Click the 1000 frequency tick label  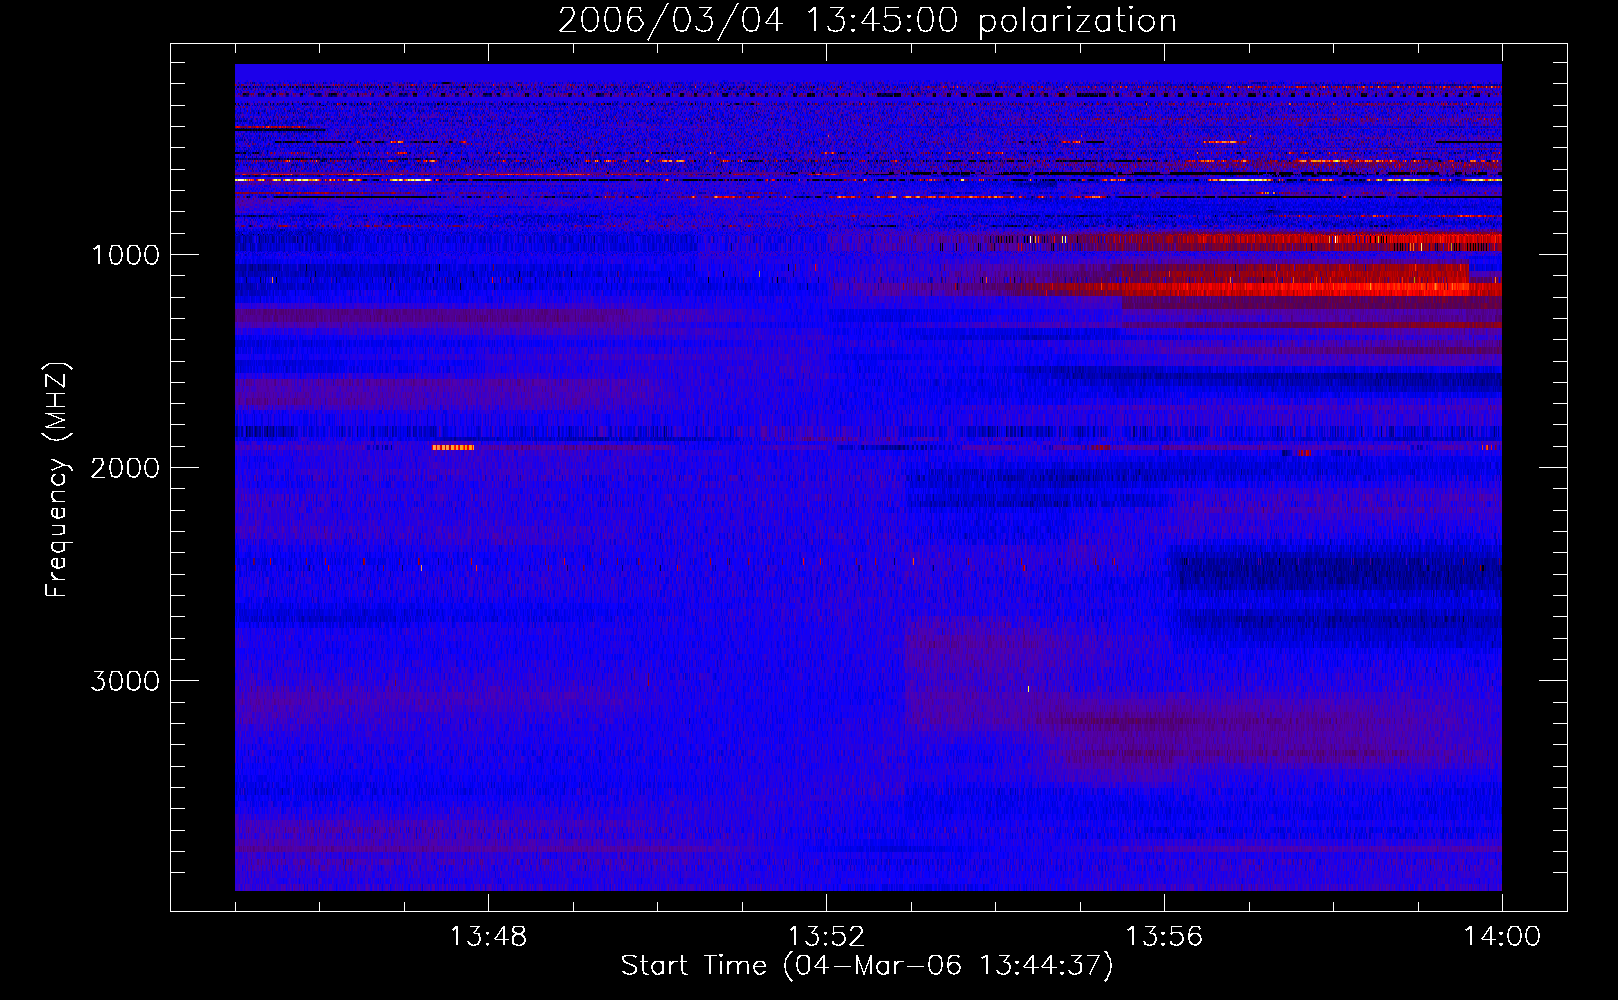tap(125, 254)
